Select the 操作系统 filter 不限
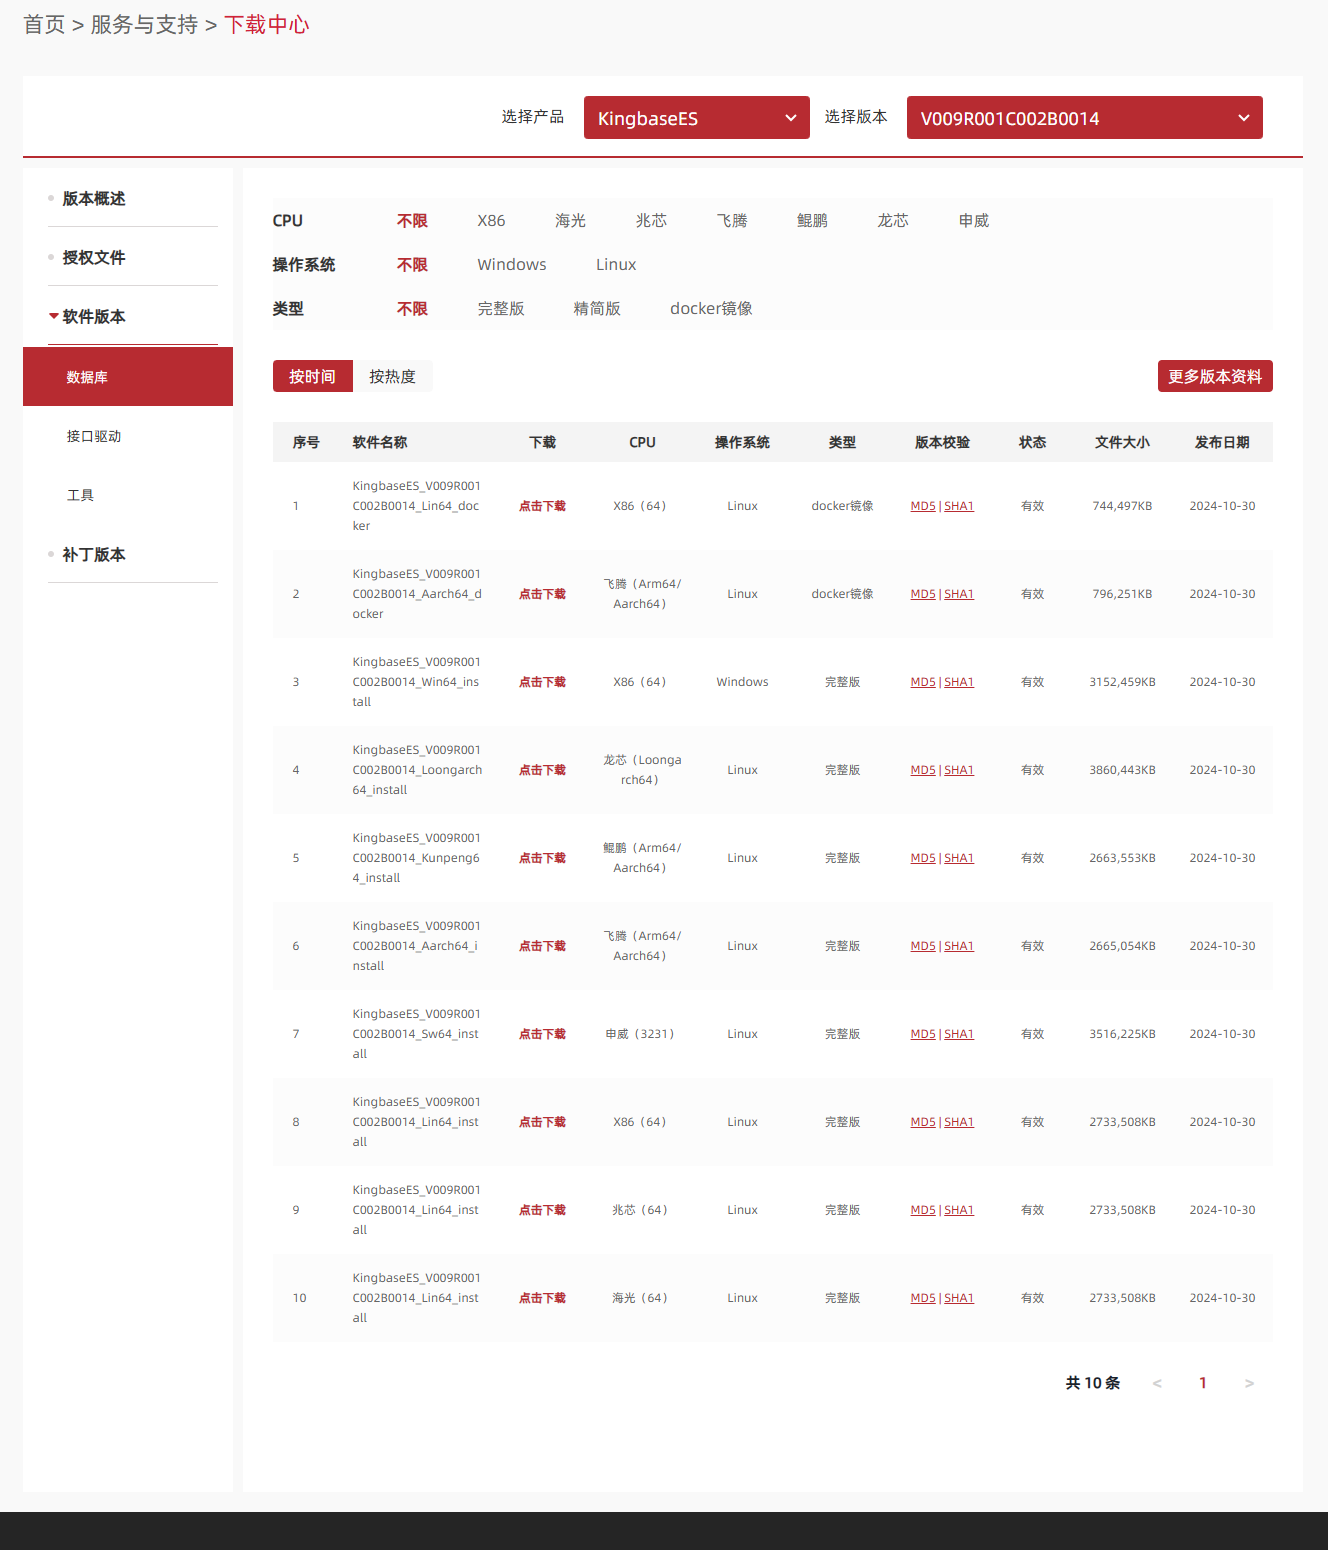Image resolution: width=1328 pixels, height=1550 pixels. pyautogui.click(x=412, y=264)
